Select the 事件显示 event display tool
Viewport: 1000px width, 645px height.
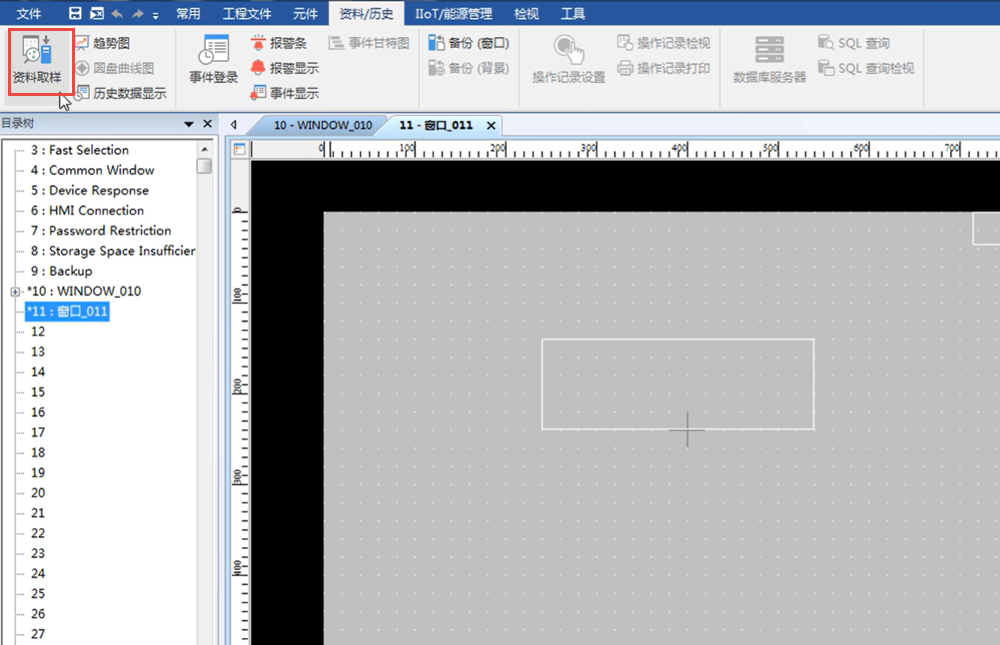284,93
